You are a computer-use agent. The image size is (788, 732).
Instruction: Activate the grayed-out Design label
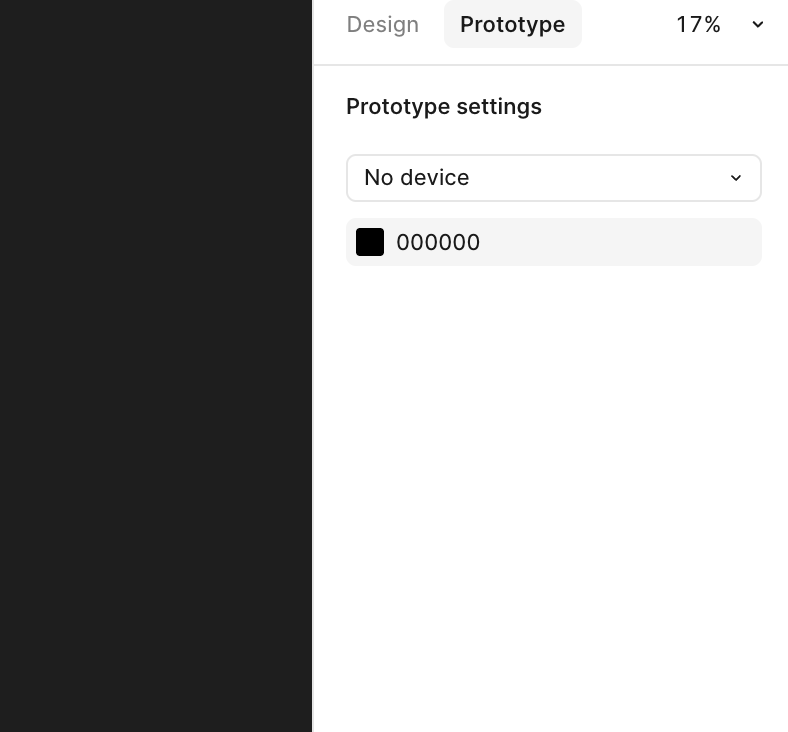click(382, 25)
